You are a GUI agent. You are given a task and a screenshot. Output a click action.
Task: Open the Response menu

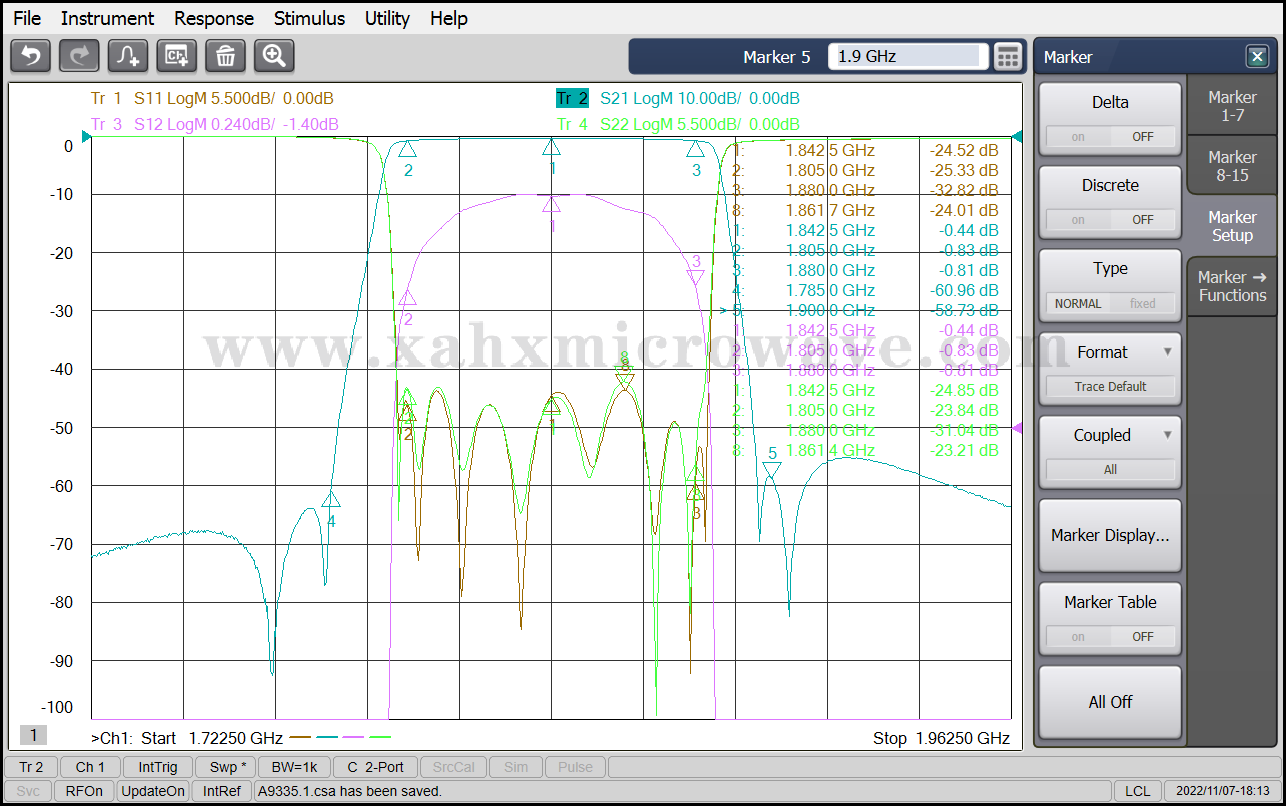(x=214, y=18)
